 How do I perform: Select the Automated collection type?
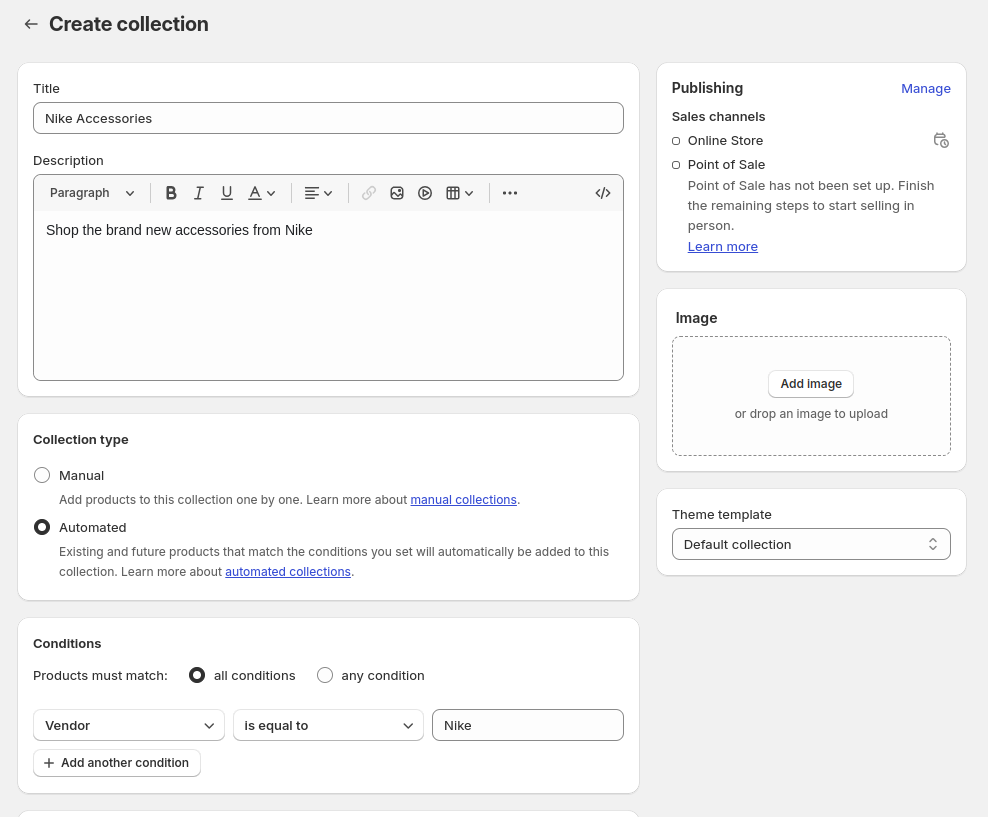[42, 527]
